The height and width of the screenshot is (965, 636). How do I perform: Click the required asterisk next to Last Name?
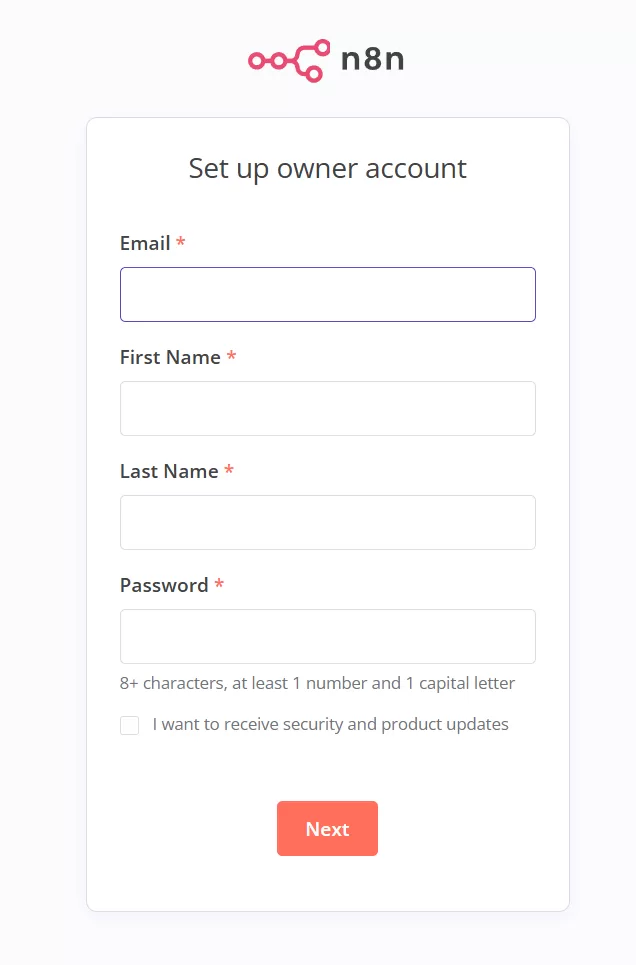point(229,470)
